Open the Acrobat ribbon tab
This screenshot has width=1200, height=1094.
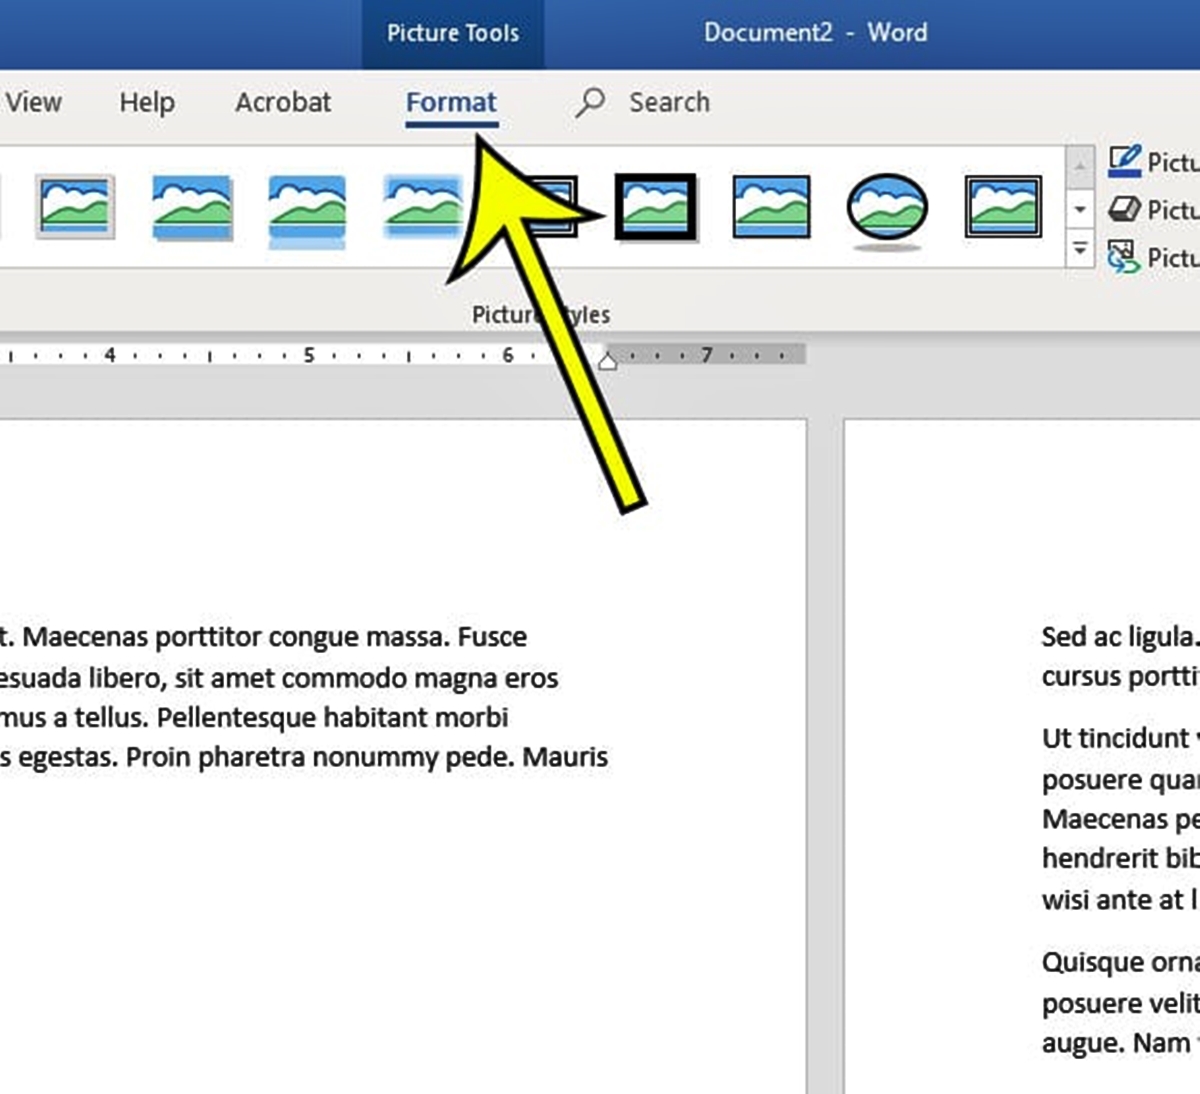283,101
